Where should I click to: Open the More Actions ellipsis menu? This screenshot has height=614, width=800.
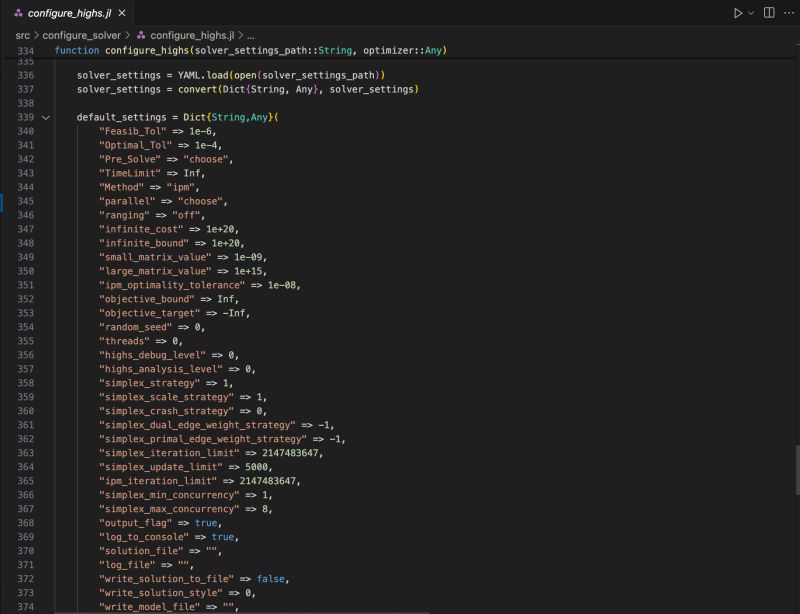(x=789, y=13)
